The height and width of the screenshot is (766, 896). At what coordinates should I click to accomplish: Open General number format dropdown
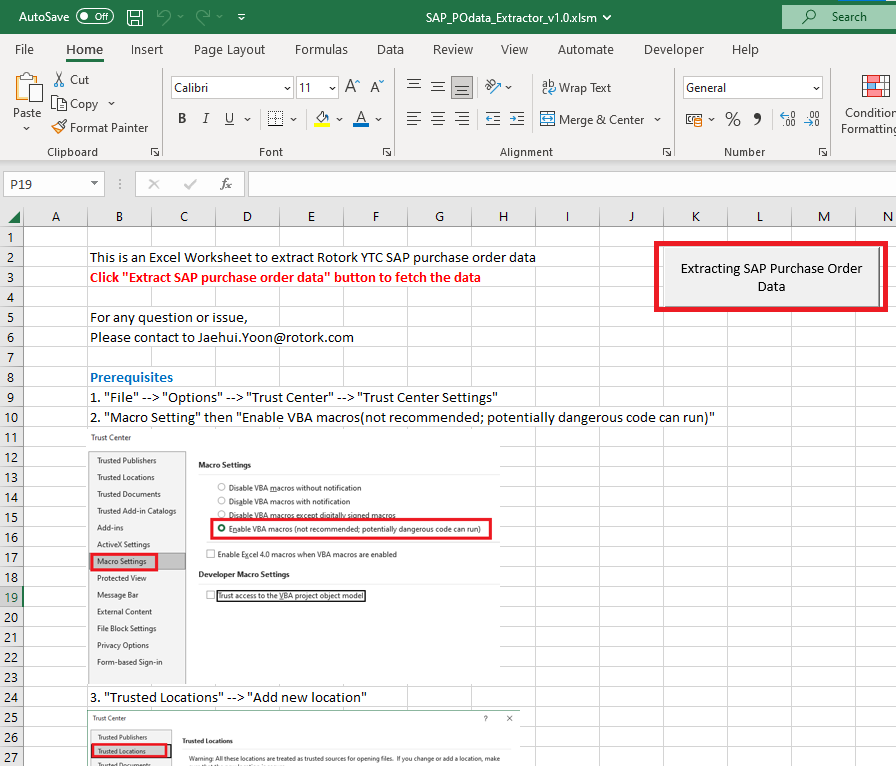[816, 88]
